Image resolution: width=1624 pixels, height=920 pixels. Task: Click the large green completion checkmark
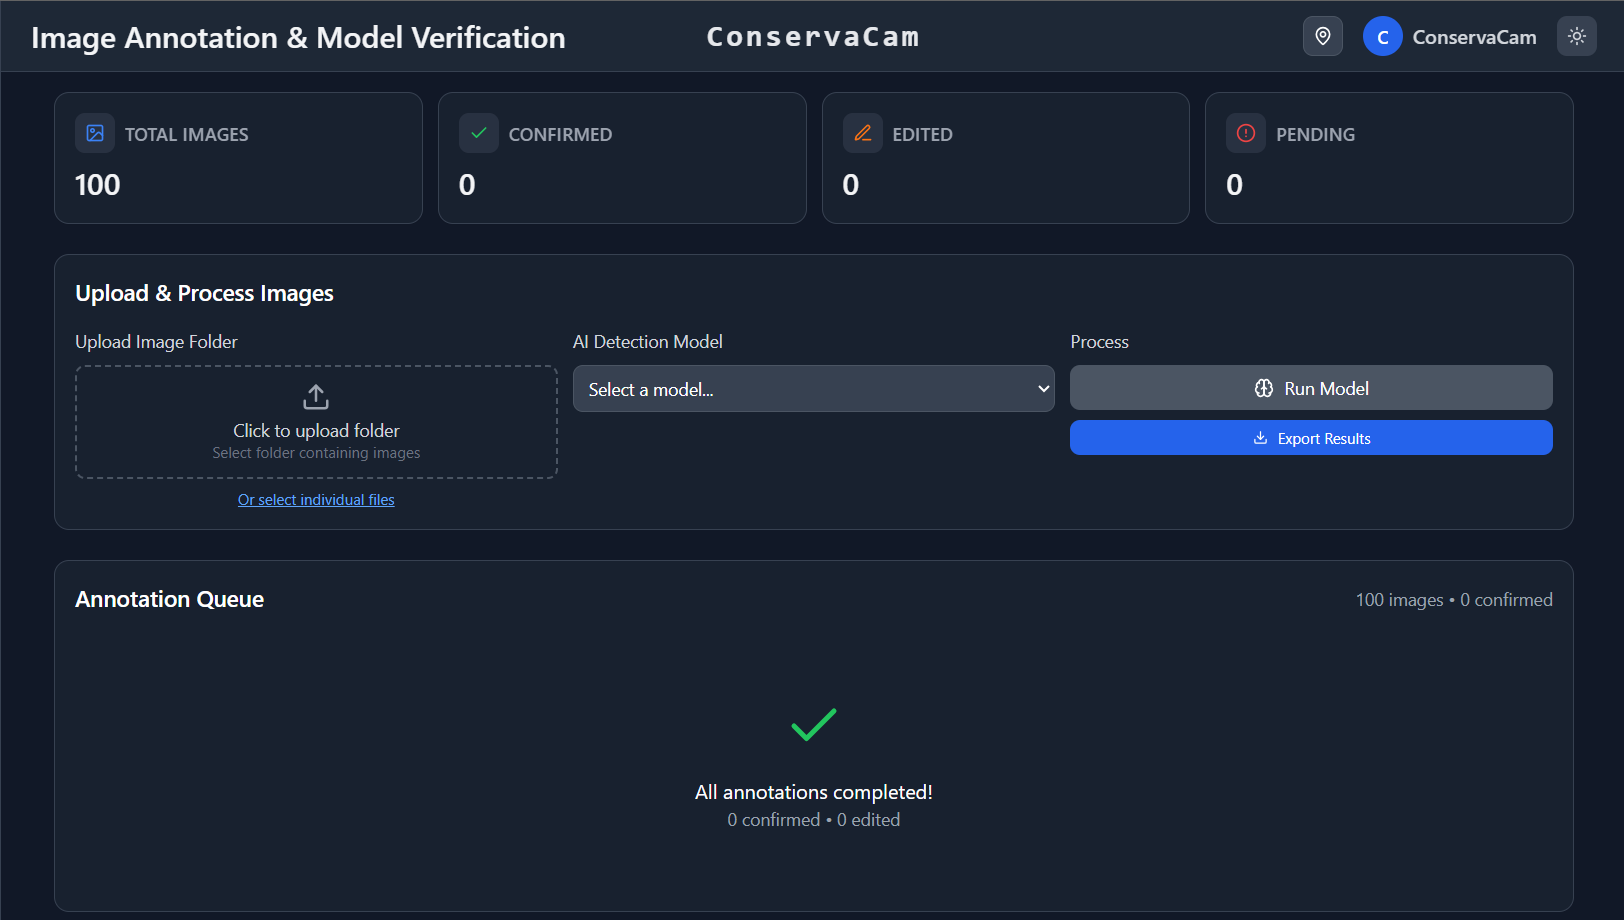coord(813,724)
